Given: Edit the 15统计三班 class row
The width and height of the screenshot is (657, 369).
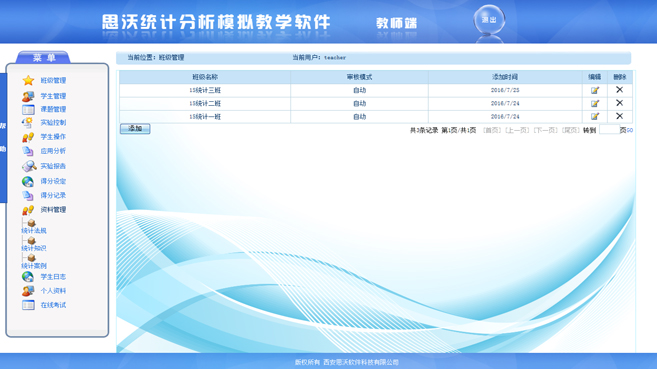Looking at the screenshot, I should pos(595,90).
